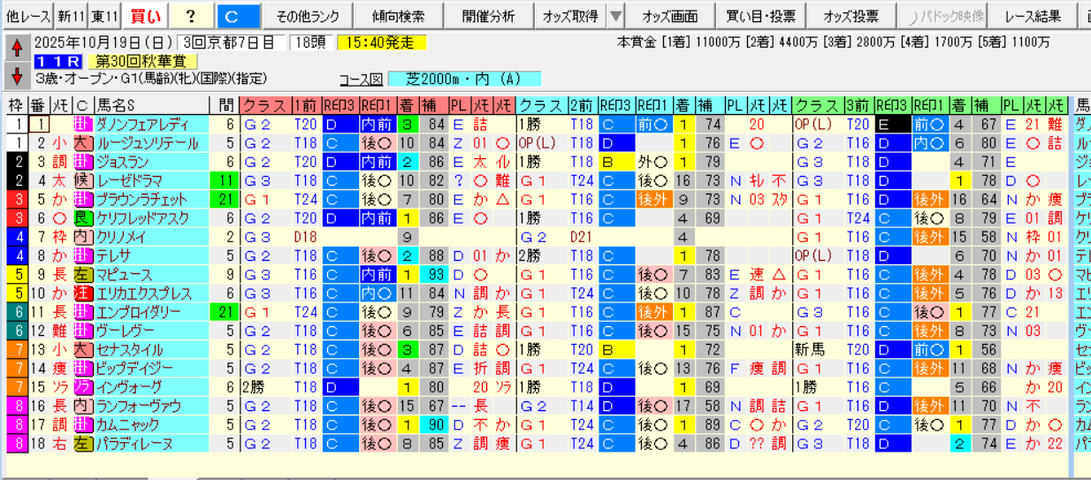
Task: Click the 芝2000m・内 (A) course field
Action: 463,79
